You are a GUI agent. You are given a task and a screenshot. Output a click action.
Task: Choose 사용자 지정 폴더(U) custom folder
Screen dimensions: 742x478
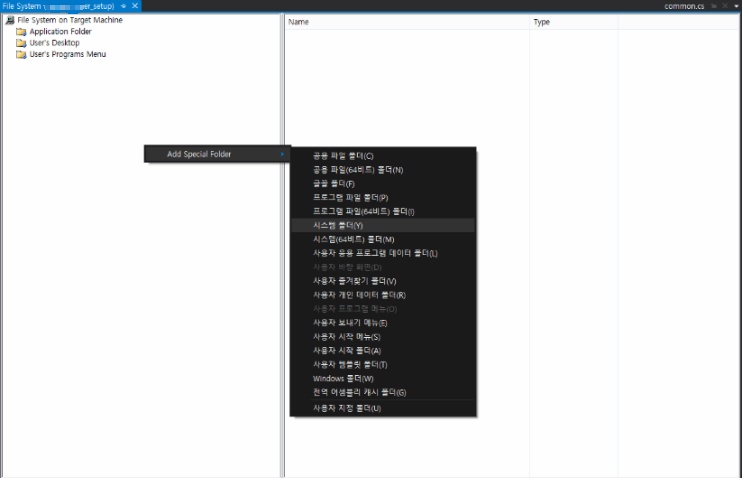383,408
